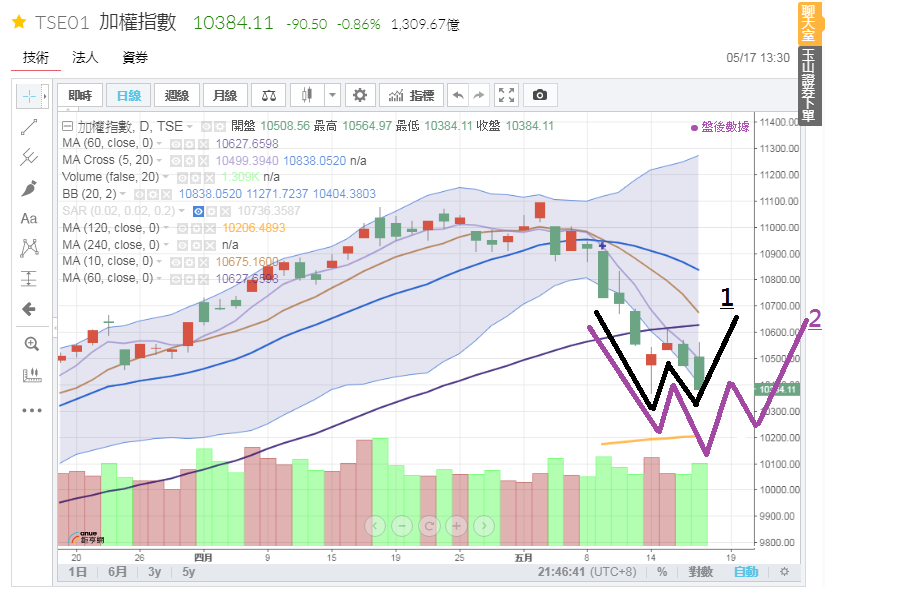Hide the MA (120, close, 0) indicator

(x=183, y=229)
